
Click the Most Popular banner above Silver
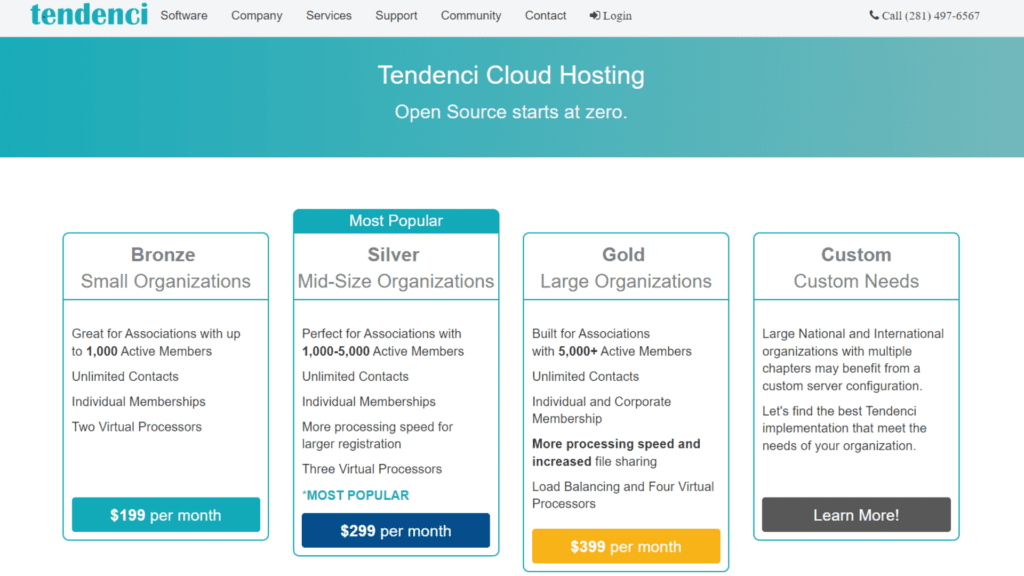[x=396, y=221]
